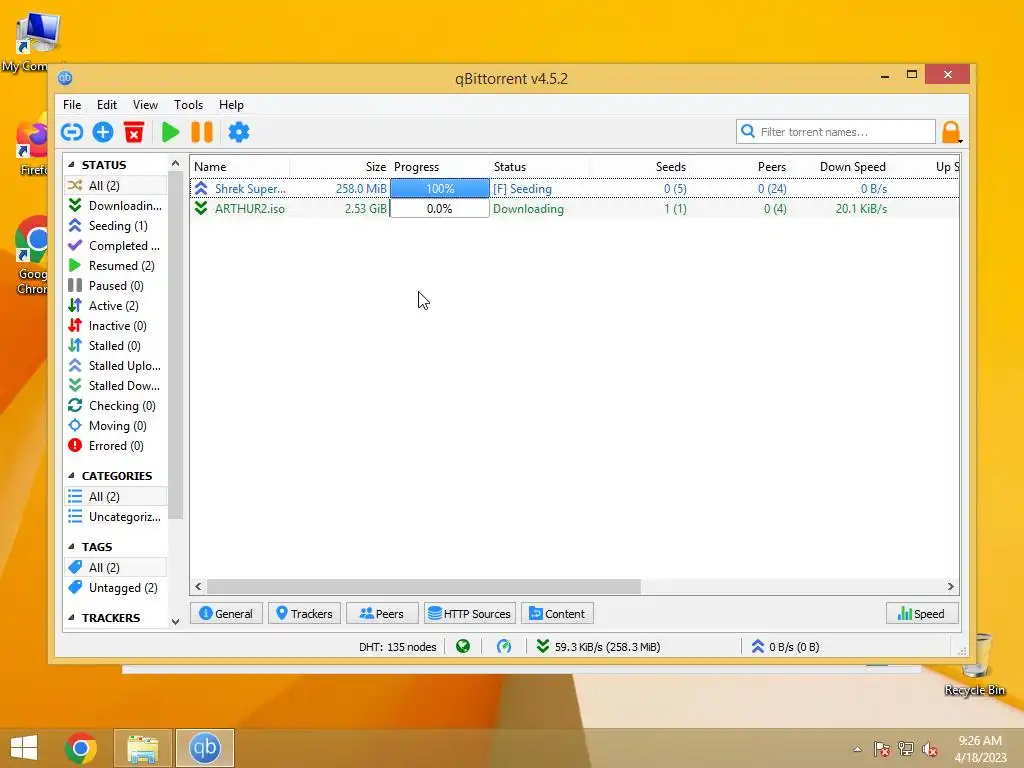1024x768 pixels.
Task: Lock the qBittorrent UI with padlock icon
Action: tap(951, 133)
